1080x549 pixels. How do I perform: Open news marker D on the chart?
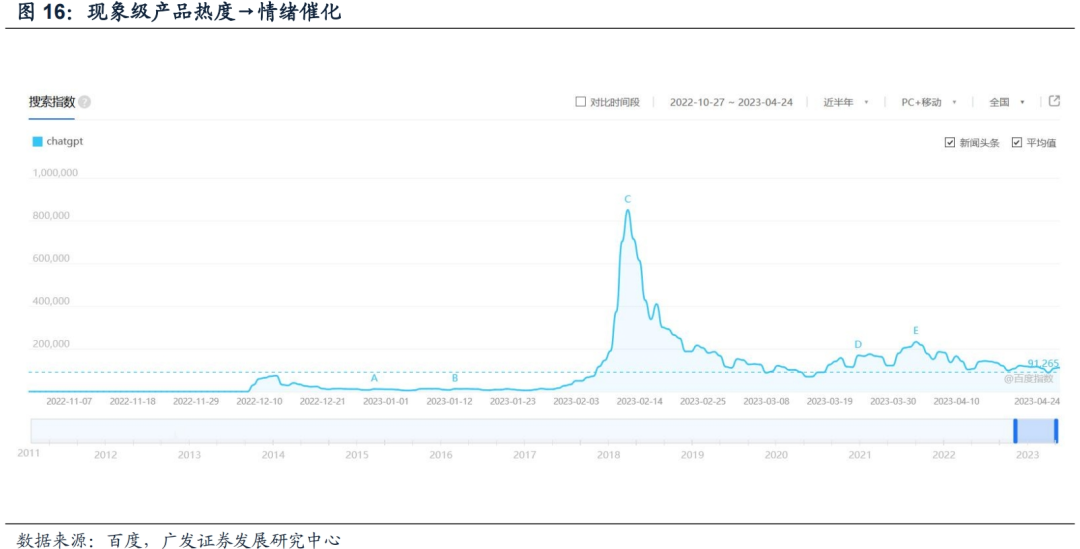click(x=858, y=344)
